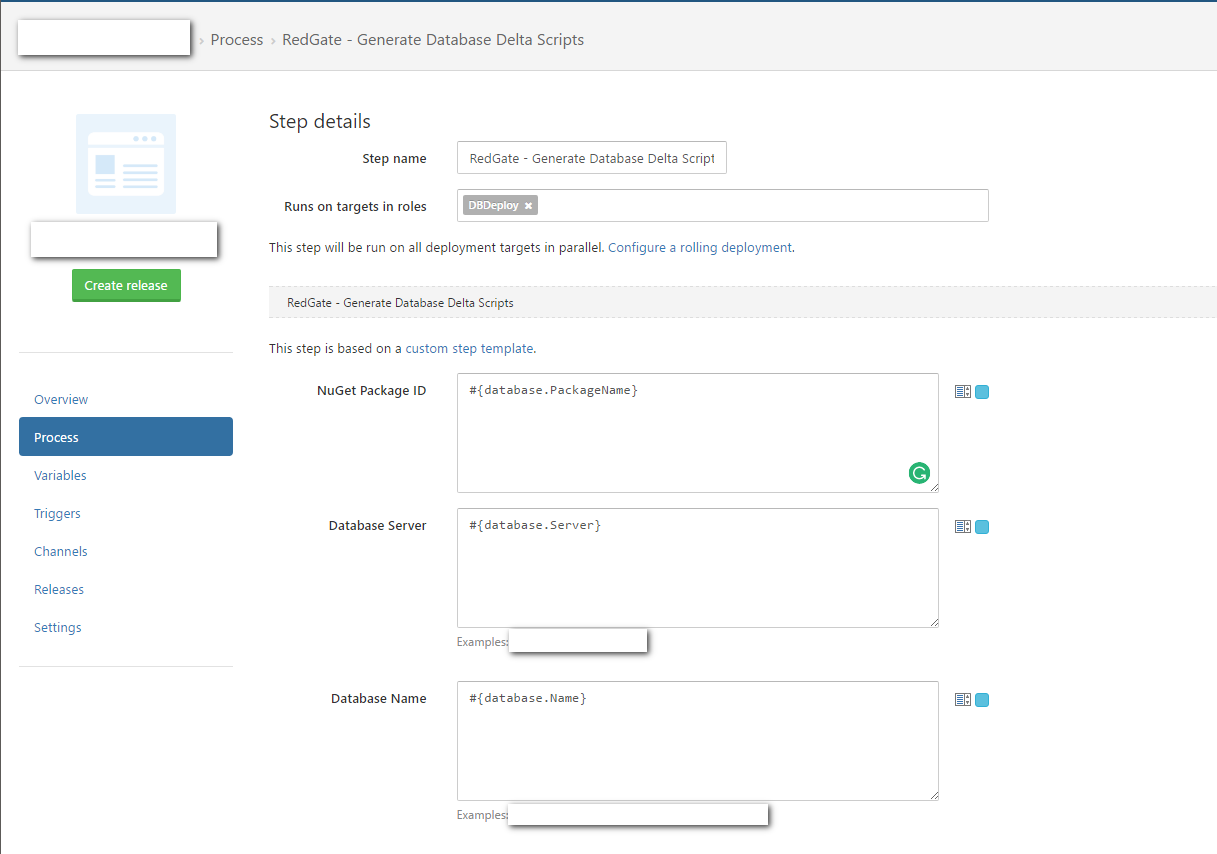Click blue binding square next to Database Server

click(x=982, y=527)
